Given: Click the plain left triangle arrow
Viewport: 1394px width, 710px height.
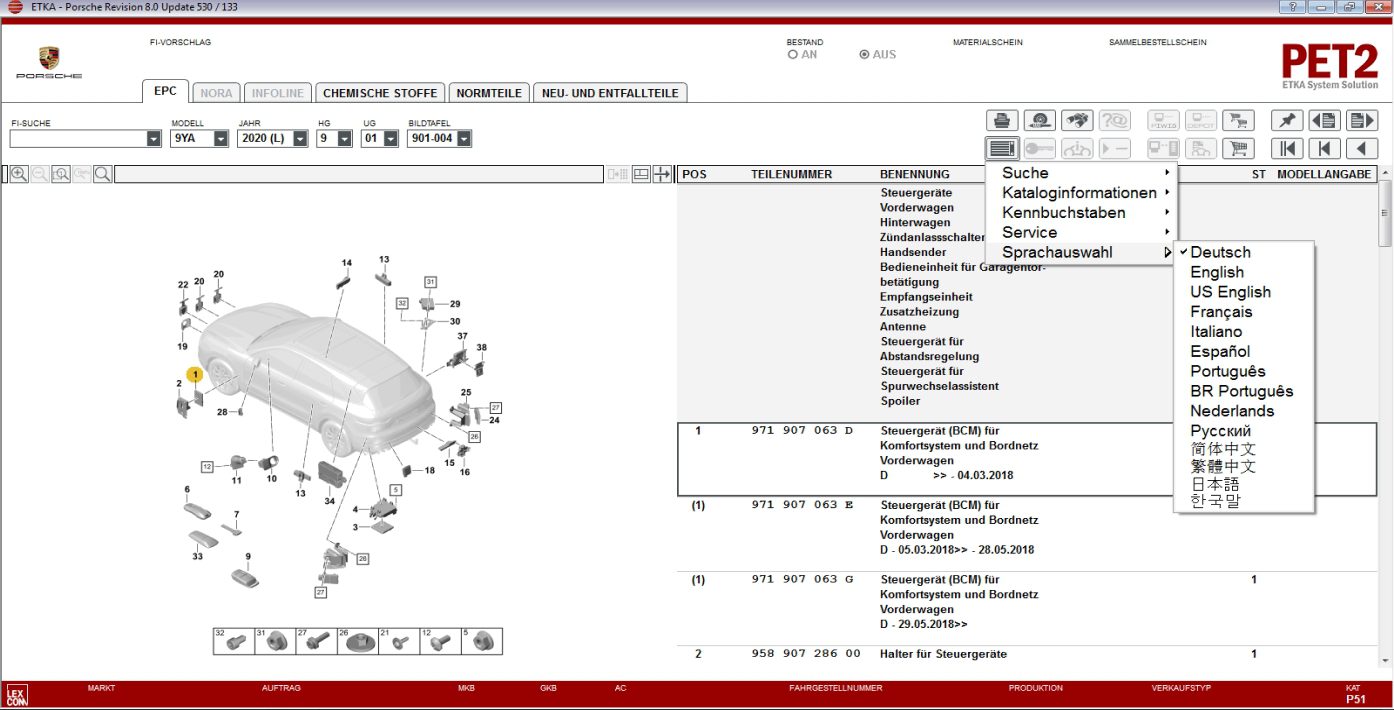Looking at the screenshot, I should pos(1362,149).
